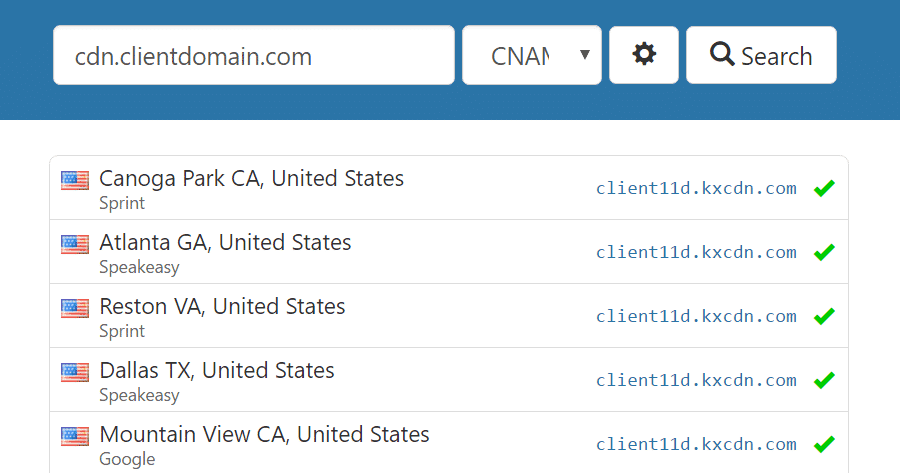Click the green checkmark for Reston VA
The width and height of the screenshot is (900, 473).
824,316
